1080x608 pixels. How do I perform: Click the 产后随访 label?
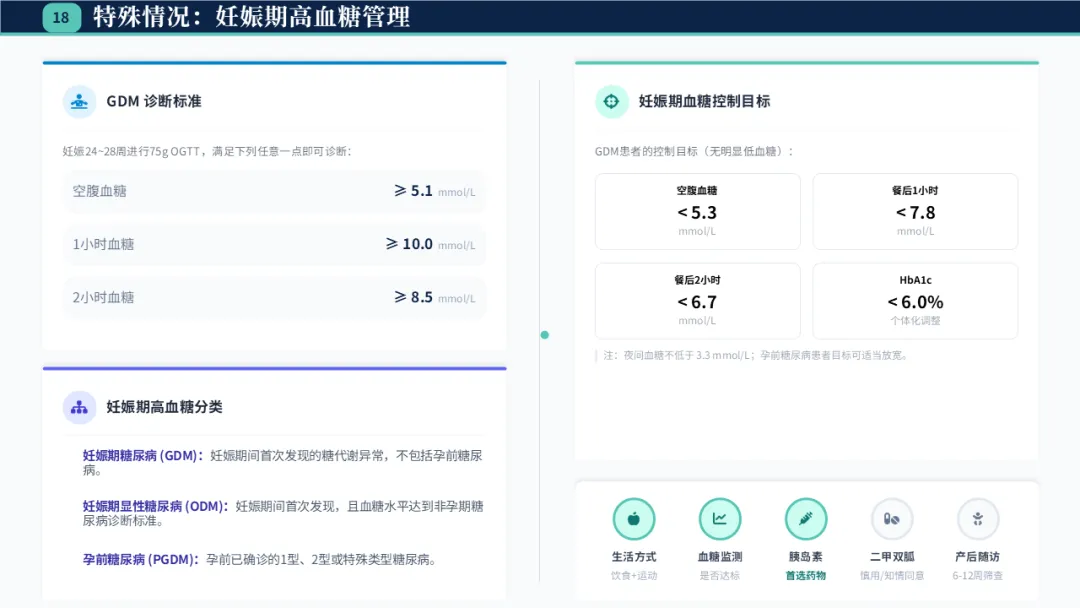[x=978, y=557]
